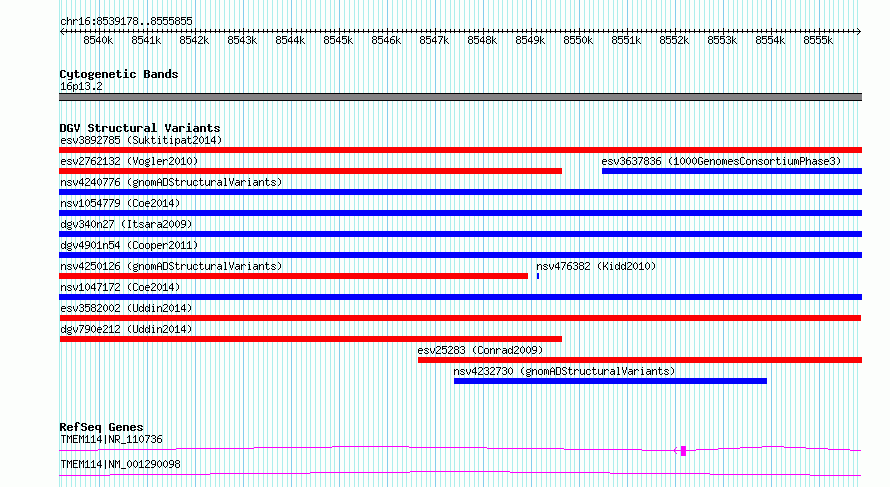890x487 pixels.
Task: Click the esv3582002 (Uddin2014) red bar
Action: click(460, 318)
